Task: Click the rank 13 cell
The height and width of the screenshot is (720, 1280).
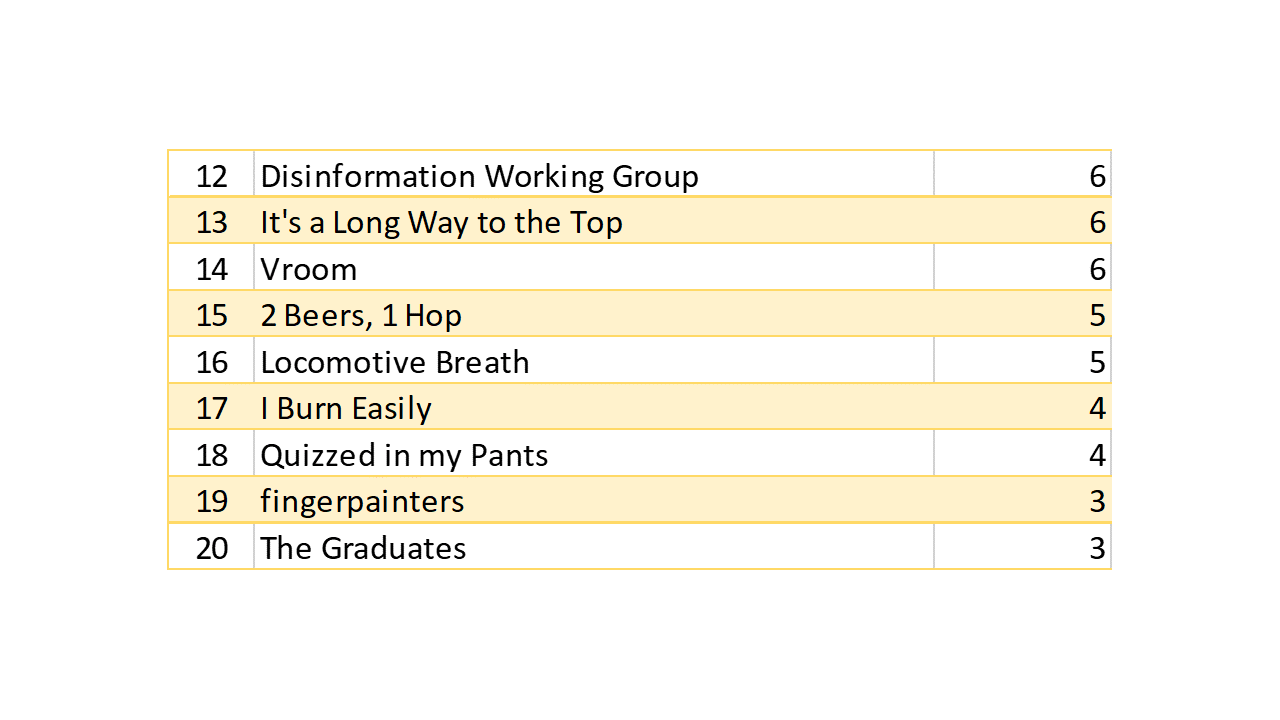Action: [x=212, y=222]
